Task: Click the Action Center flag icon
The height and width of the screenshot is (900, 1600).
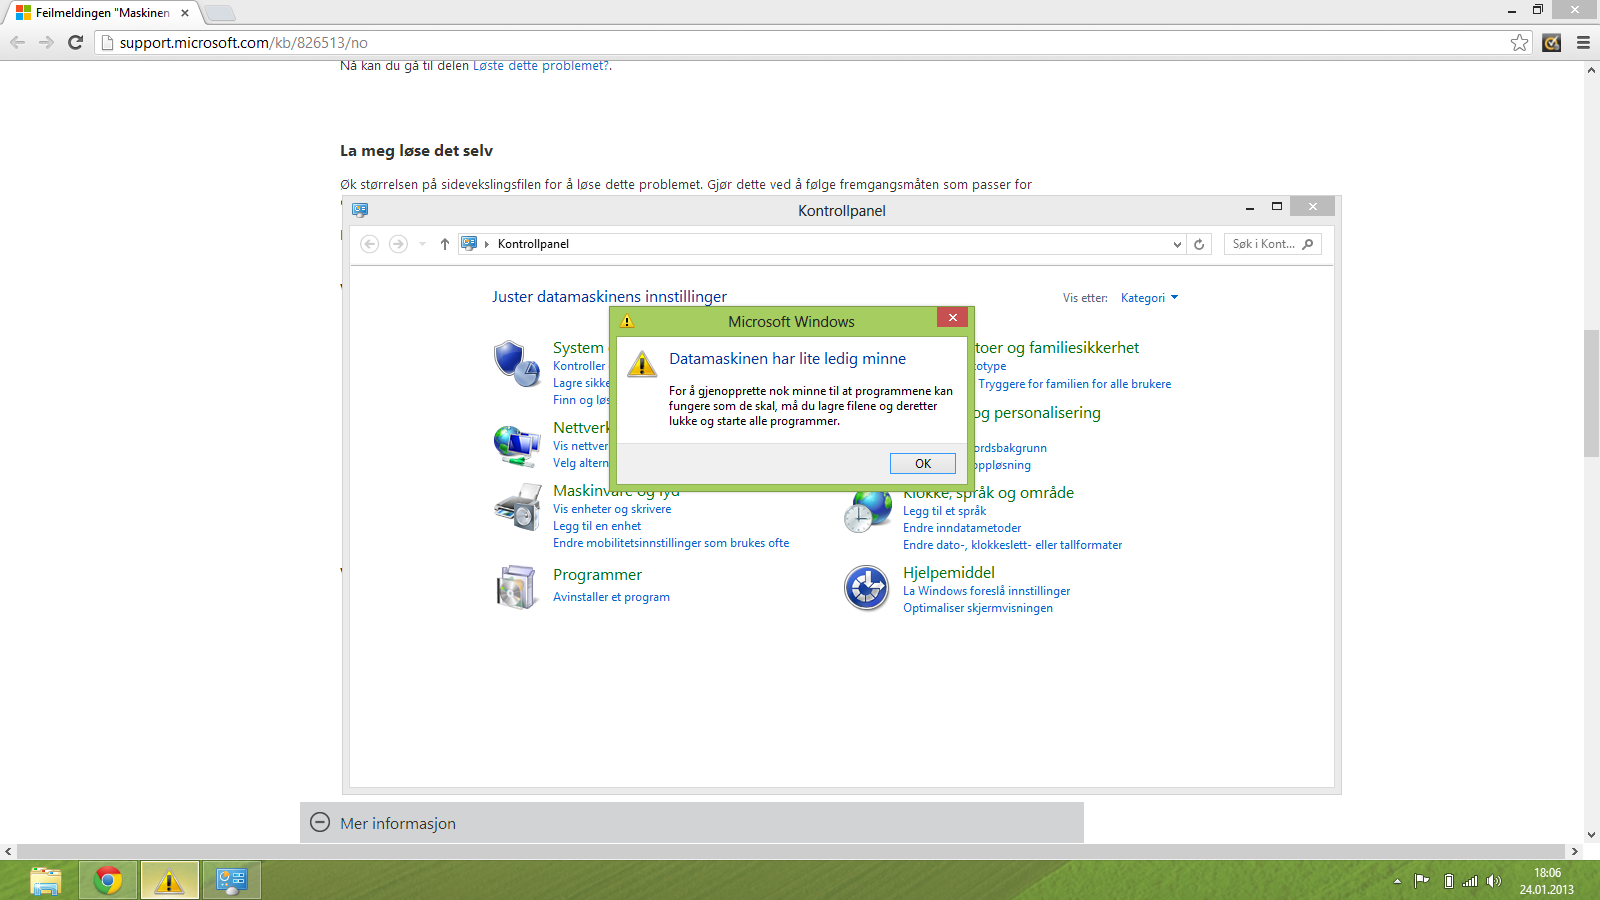Action: click(x=1421, y=881)
